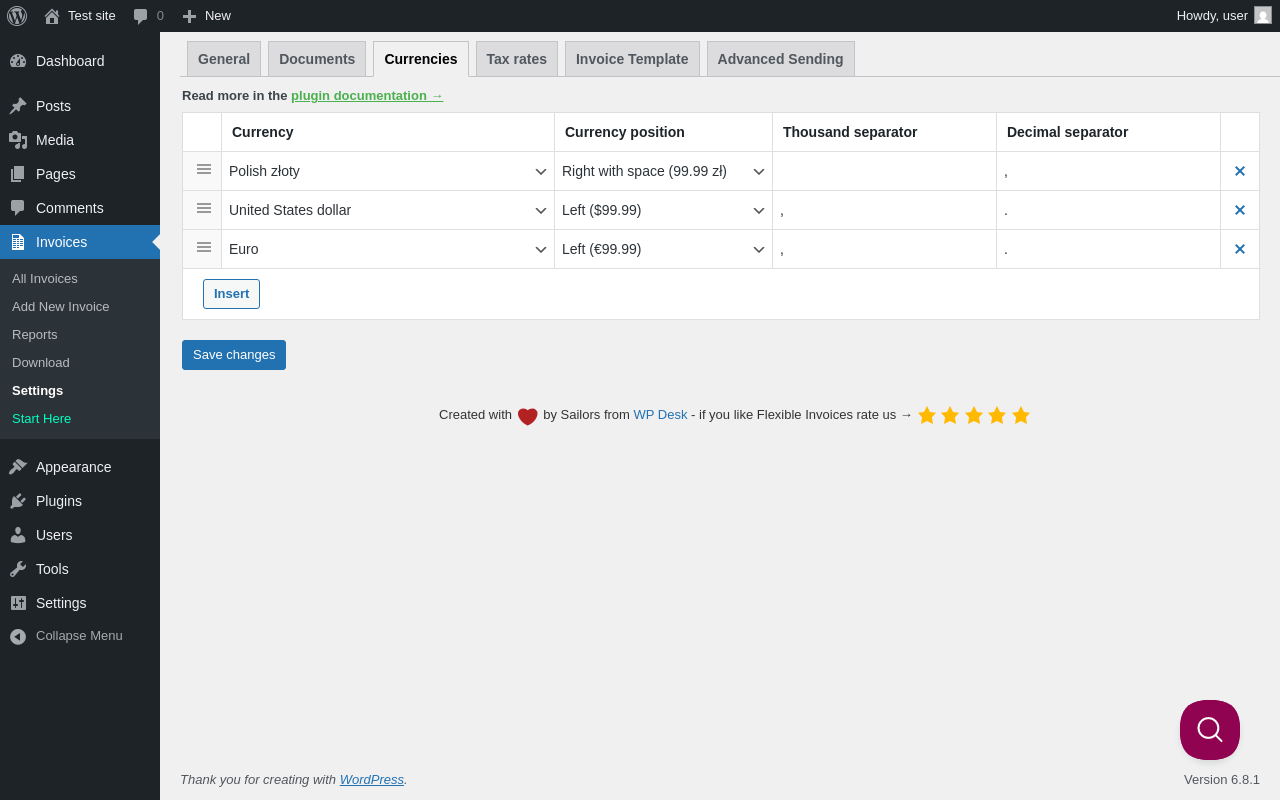1280x800 pixels.
Task: Grab the Polish złoty row drag handle
Action: click(204, 169)
